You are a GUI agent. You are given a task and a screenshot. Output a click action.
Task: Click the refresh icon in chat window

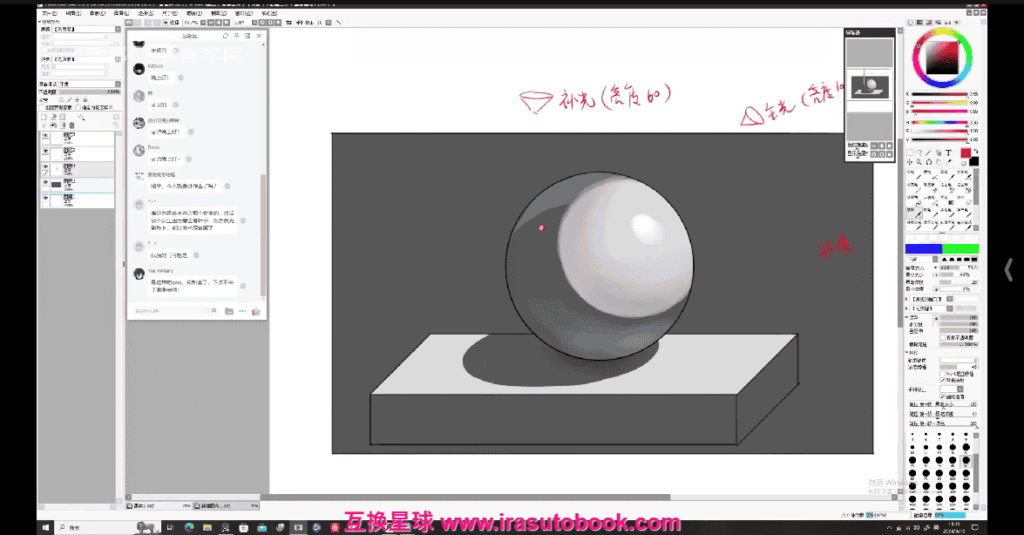[x=225, y=36]
